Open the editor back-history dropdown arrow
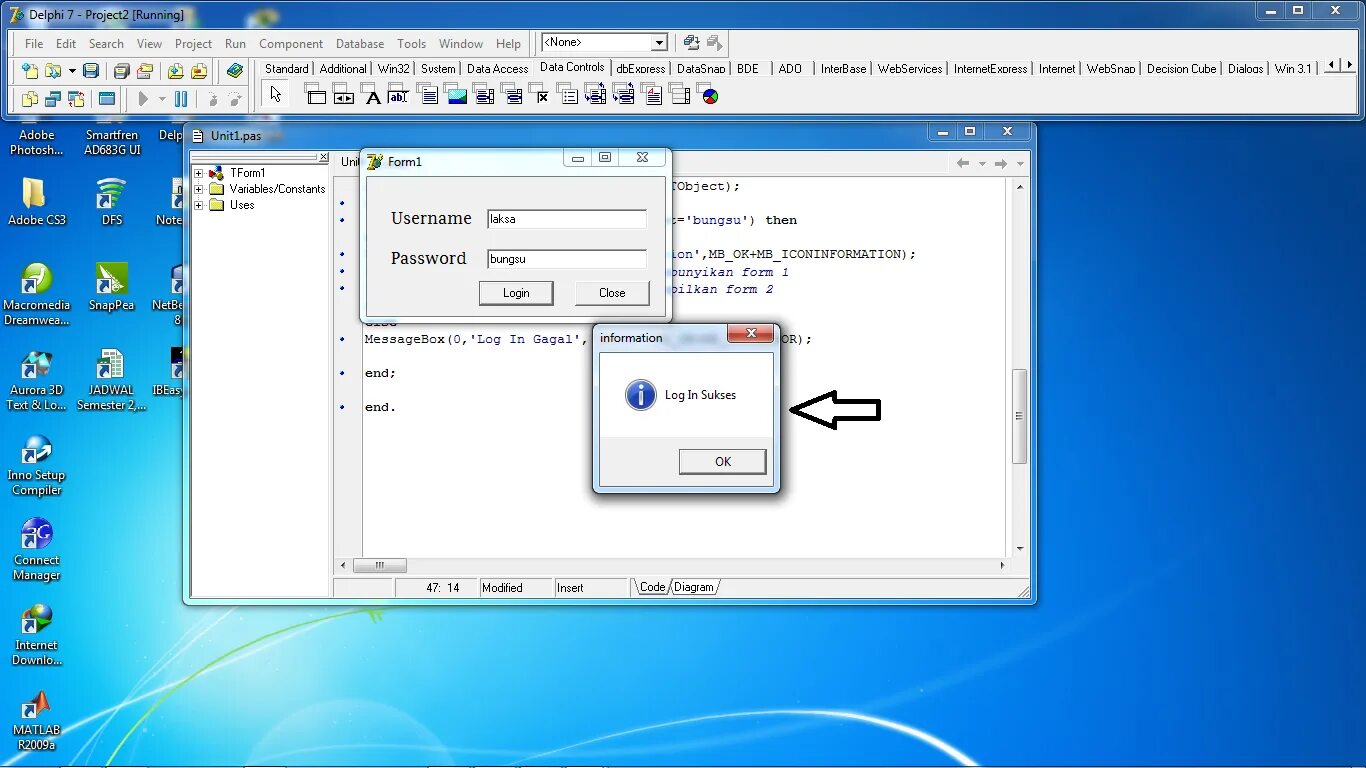The width and height of the screenshot is (1366, 768). [x=982, y=163]
